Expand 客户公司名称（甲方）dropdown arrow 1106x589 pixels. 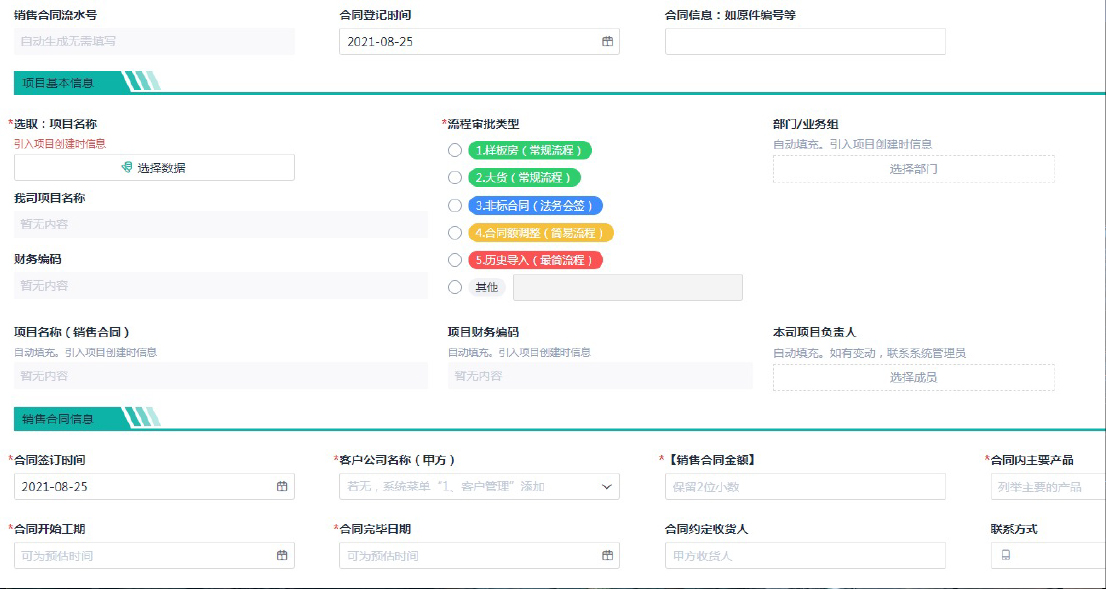pyautogui.click(x=607, y=487)
